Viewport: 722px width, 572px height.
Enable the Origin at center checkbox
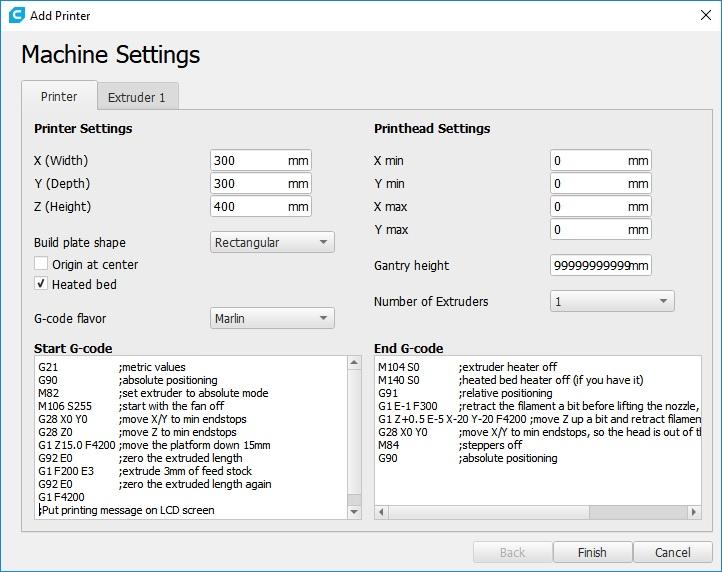pyautogui.click(x=41, y=264)
